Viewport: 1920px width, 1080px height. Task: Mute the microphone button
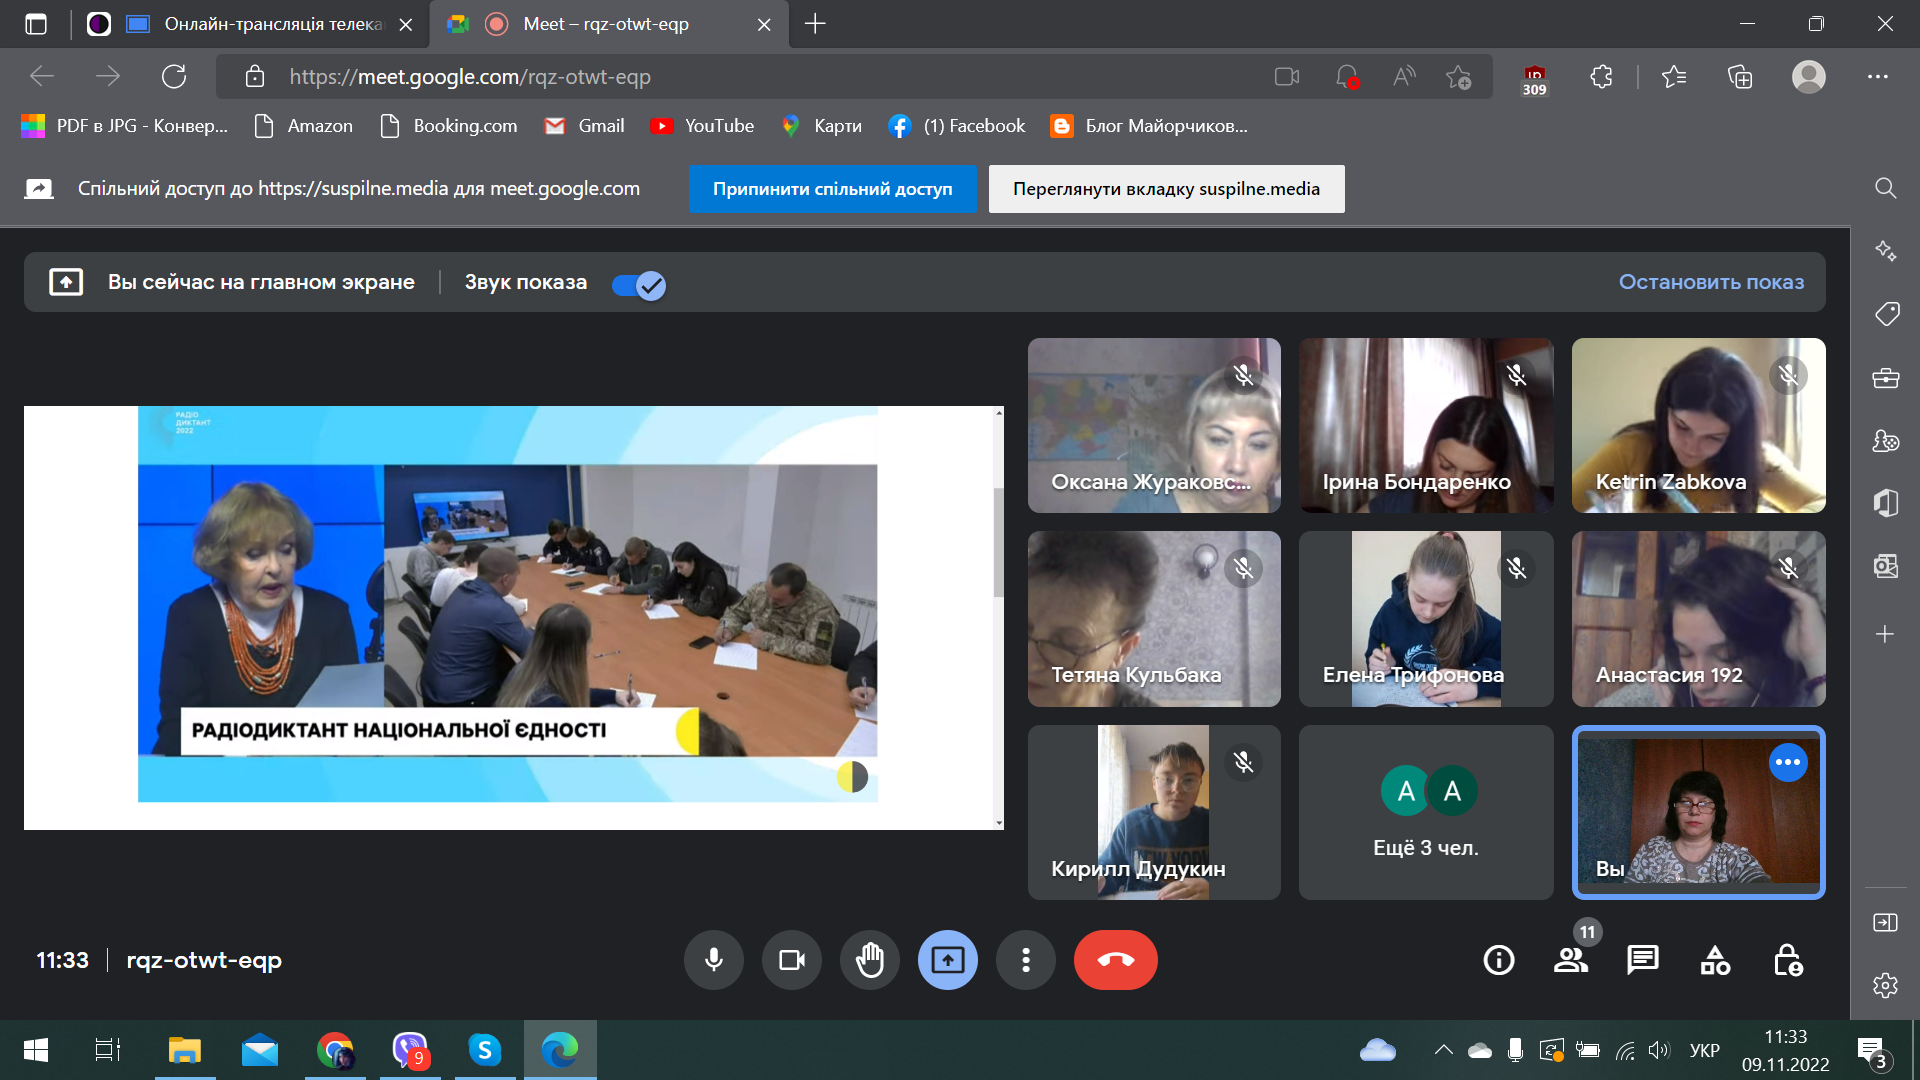[x=713, y=960]
